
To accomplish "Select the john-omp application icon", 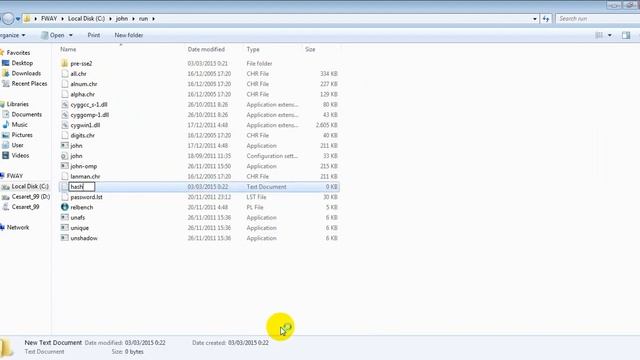I will click(64, 166).
